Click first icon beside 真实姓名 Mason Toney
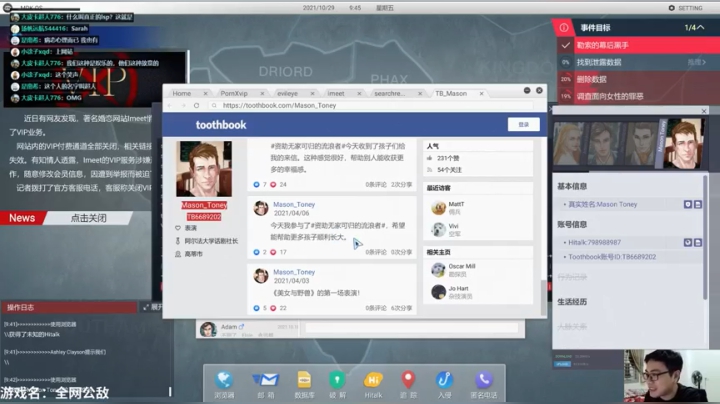 (x=687, y=204)
